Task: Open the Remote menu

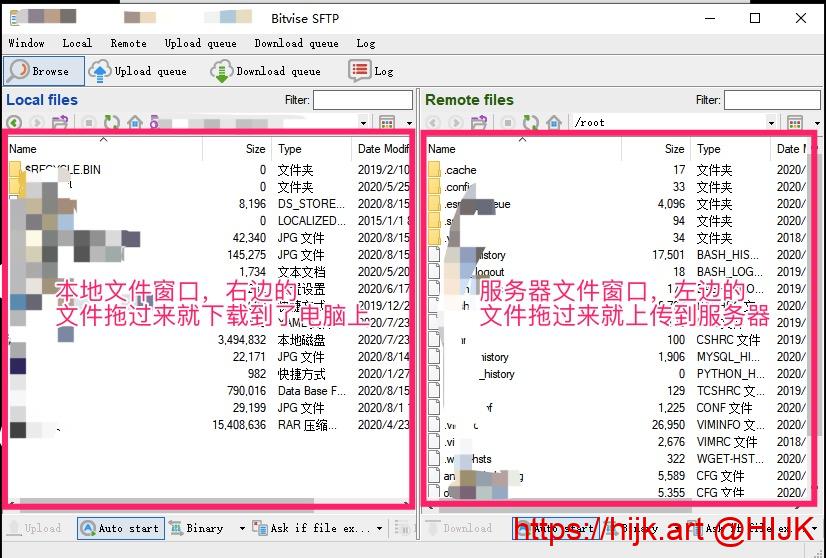Action: (x=128, y=43)
